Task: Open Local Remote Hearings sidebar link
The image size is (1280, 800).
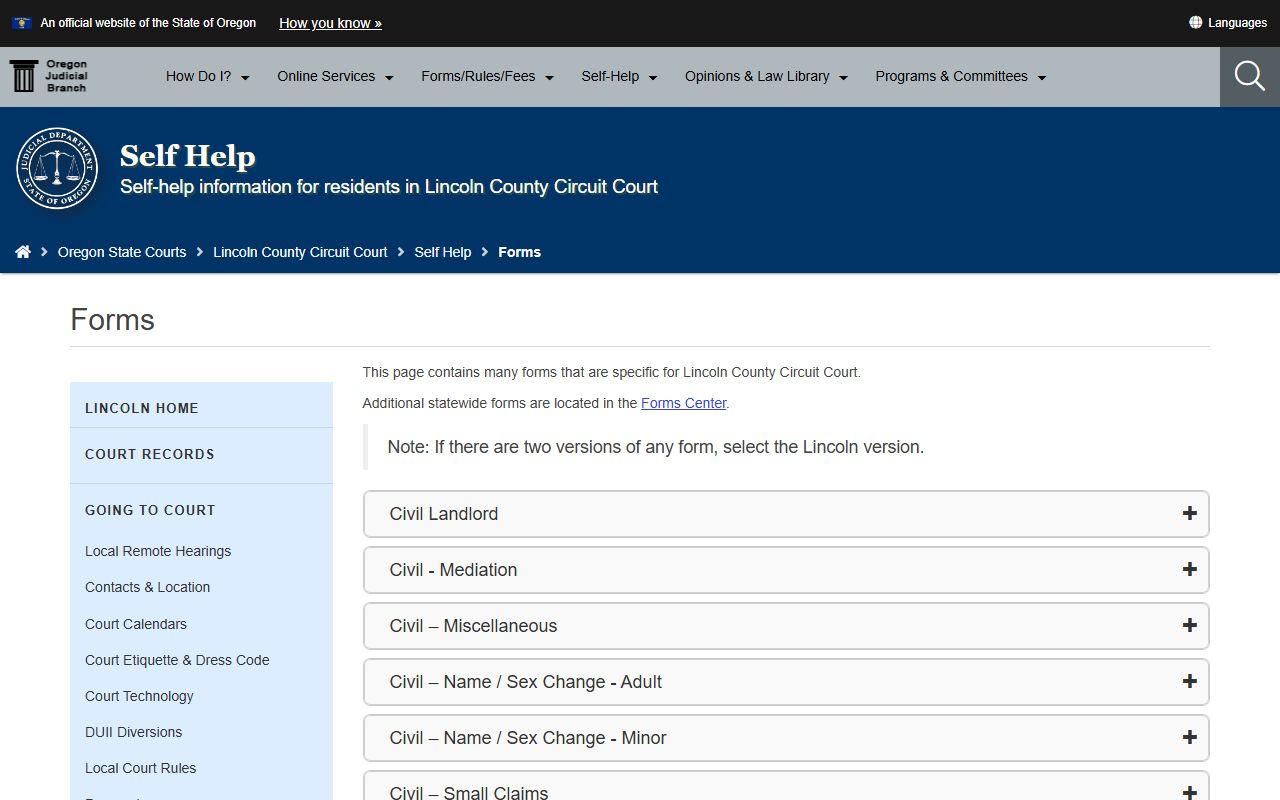Action: tap(158, 551)
